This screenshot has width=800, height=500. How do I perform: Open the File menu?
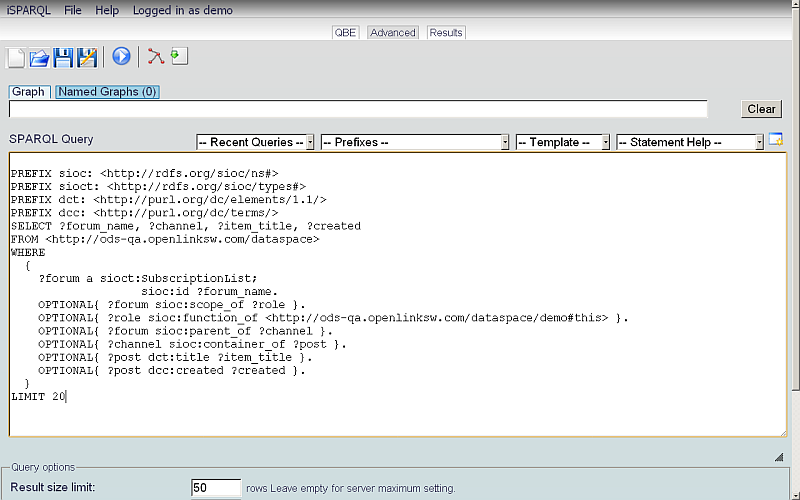[72, 10]
